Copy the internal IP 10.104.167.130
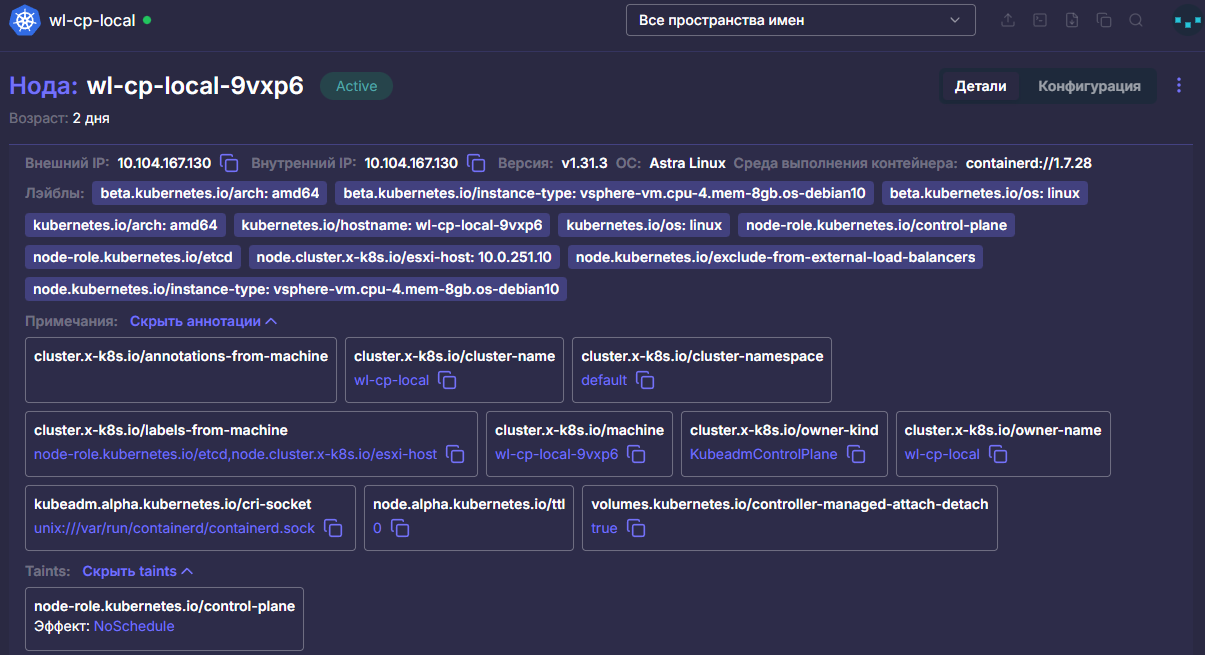Image resolution: width=1205 pixels, height=655 pixels. pos(476,163)
